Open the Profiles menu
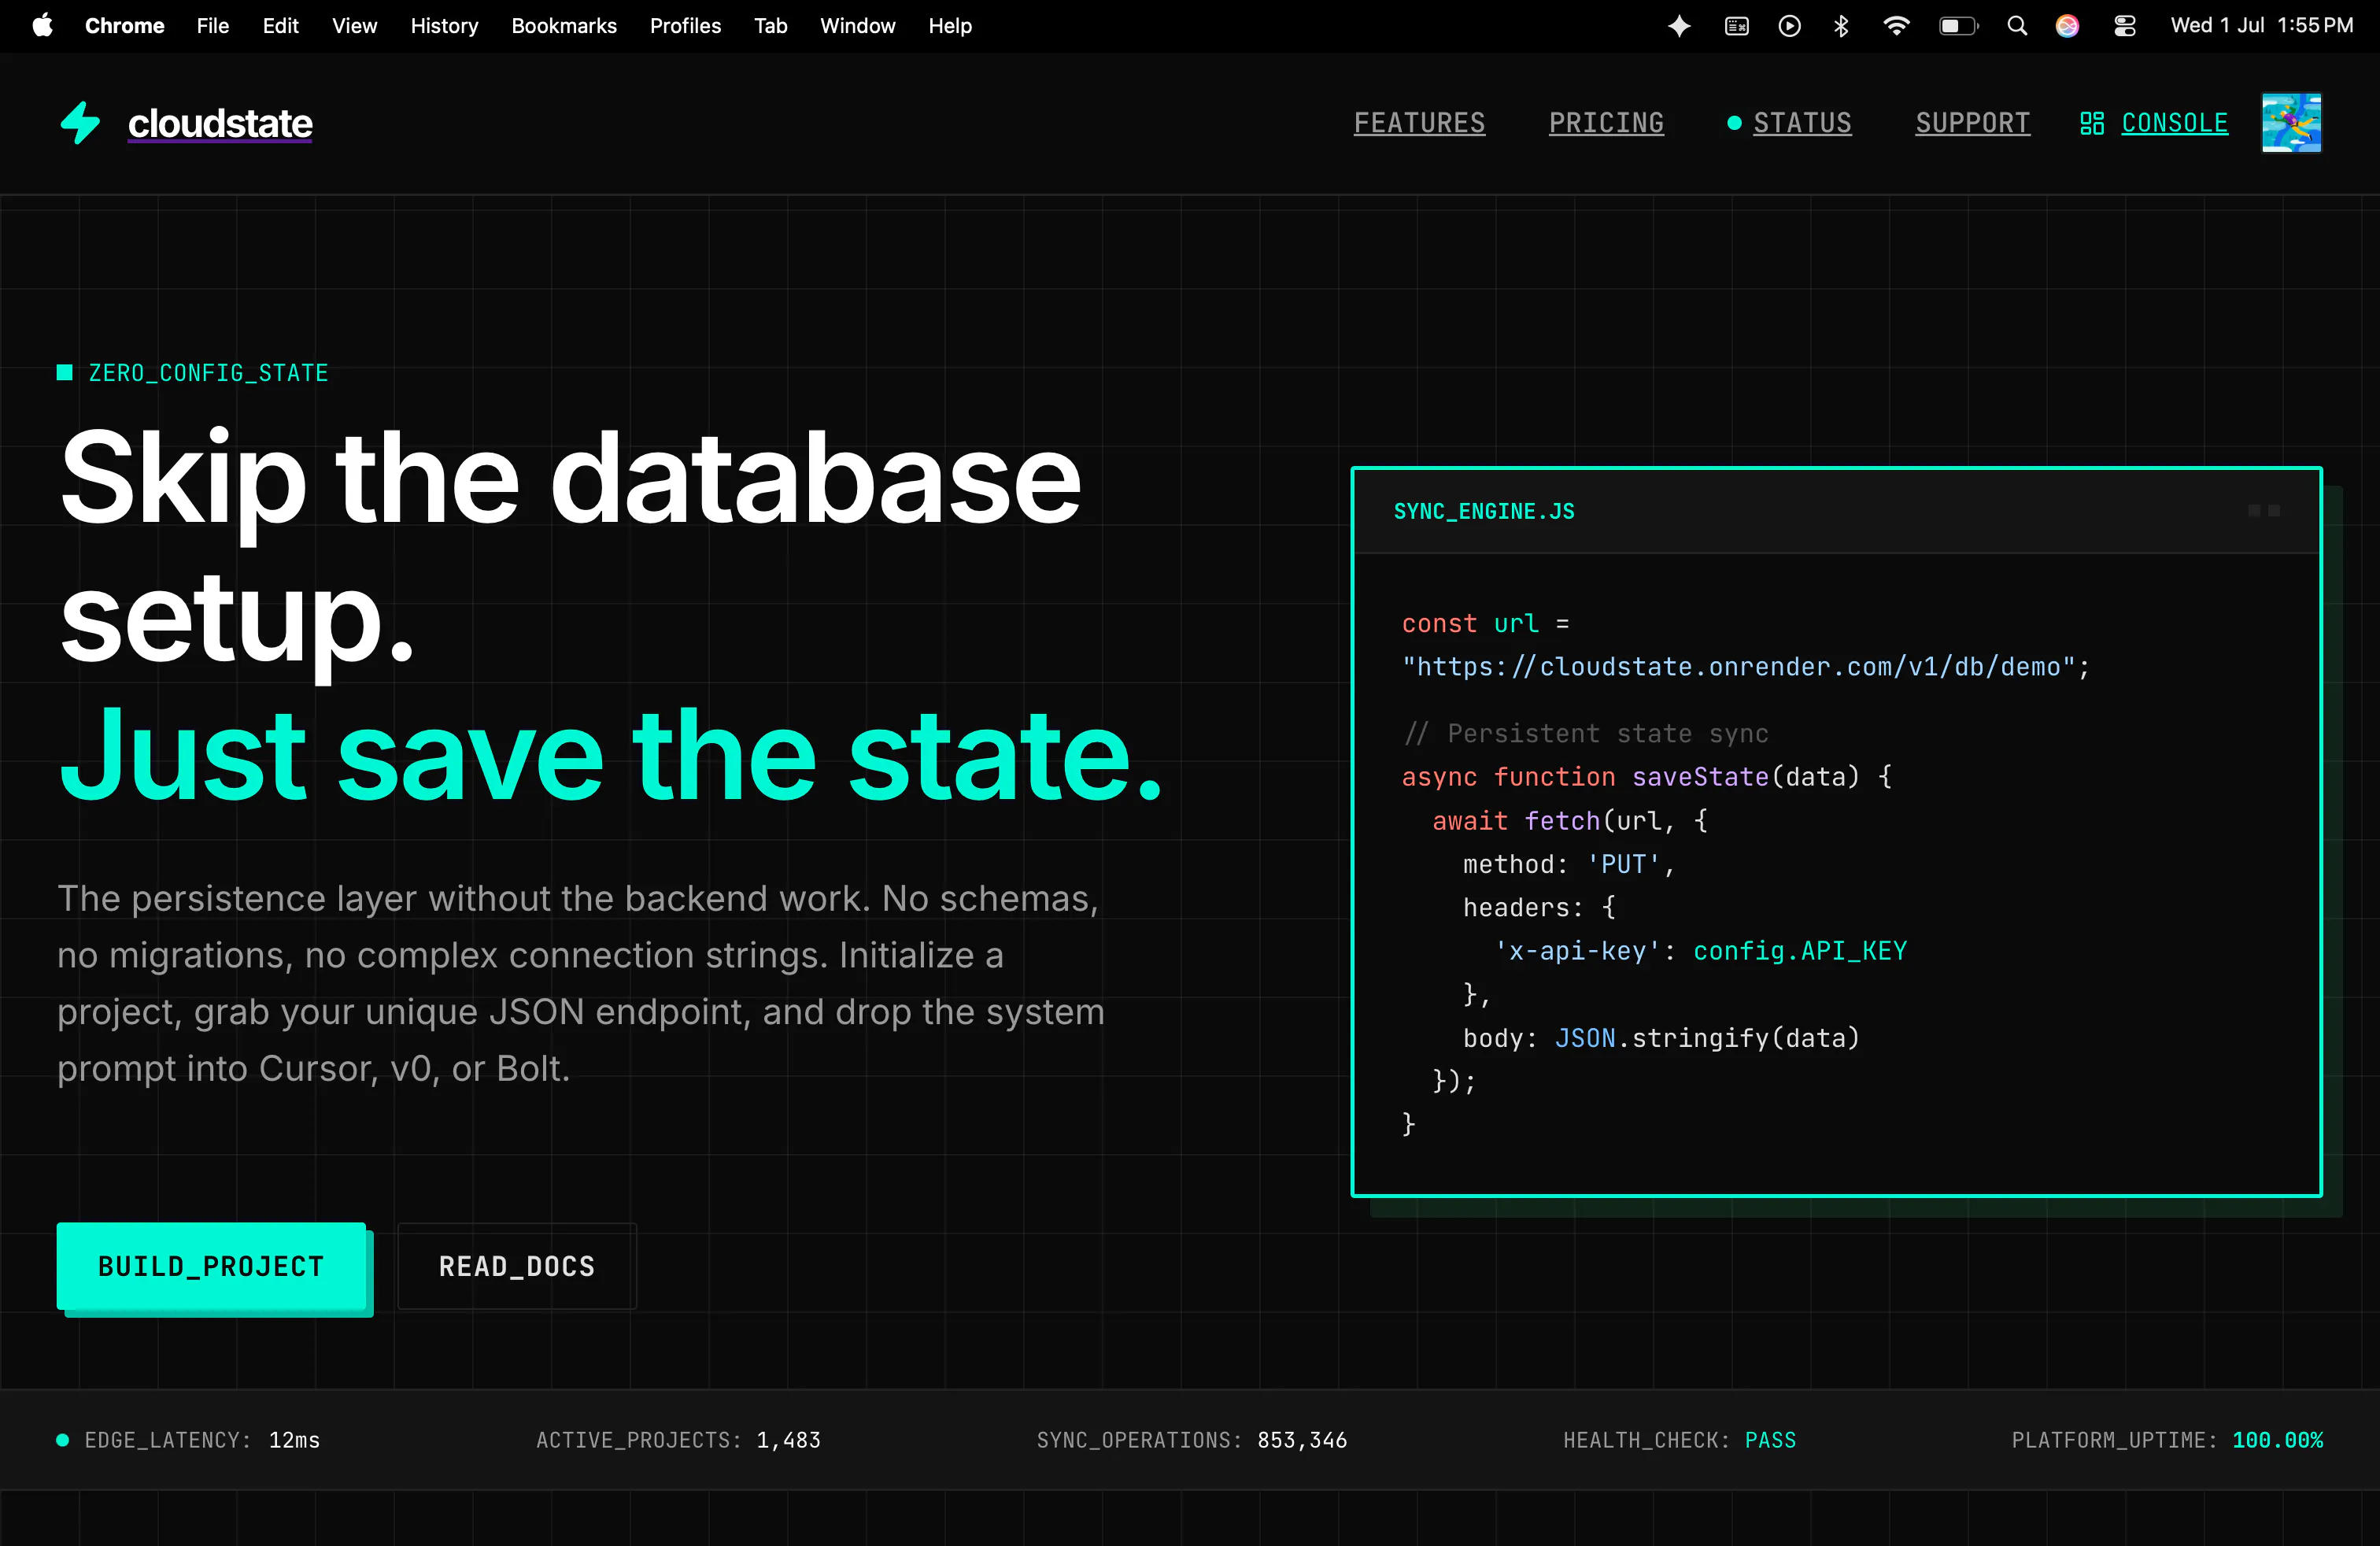 [685, 26]
